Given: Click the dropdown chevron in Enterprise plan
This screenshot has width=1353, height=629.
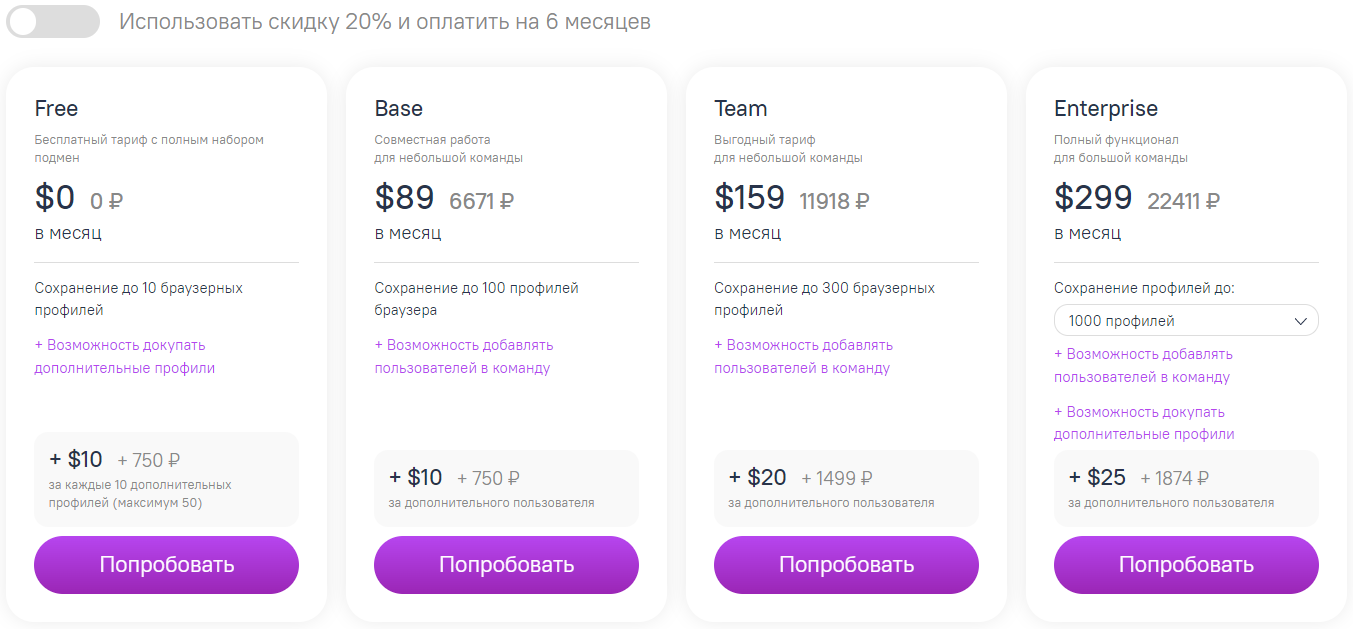Looking at the screenshot, I should click(x=1301, y=321).
